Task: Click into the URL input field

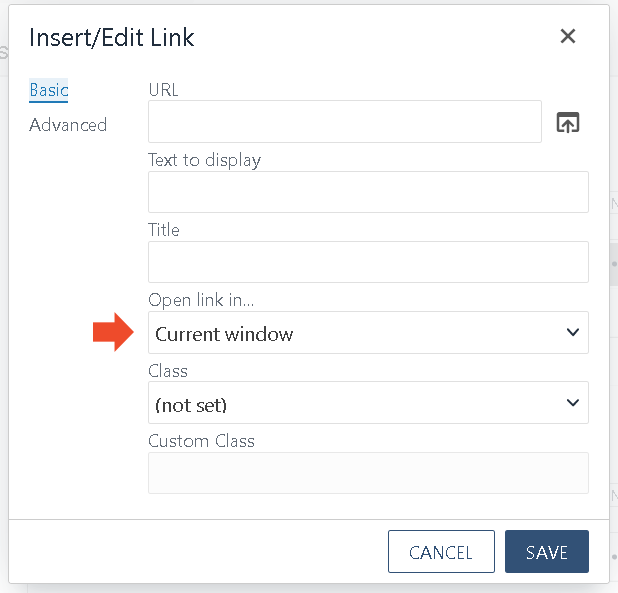Action: (x=345, y=121)
